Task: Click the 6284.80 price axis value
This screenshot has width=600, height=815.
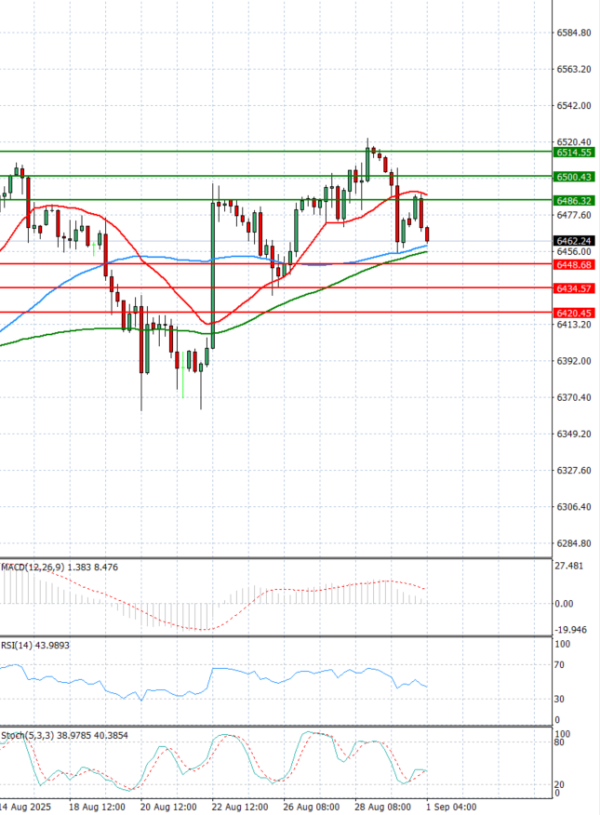Action: coord(574,543)
